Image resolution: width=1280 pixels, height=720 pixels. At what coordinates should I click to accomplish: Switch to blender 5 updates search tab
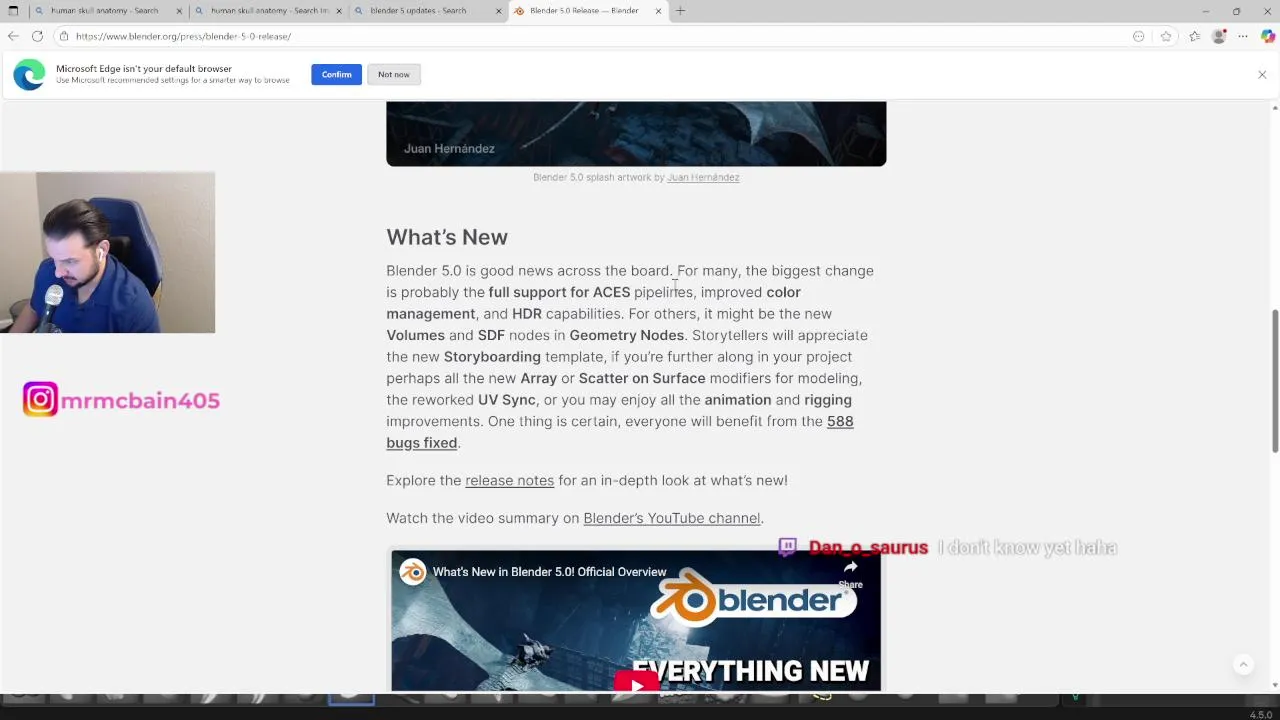(427, 11)
